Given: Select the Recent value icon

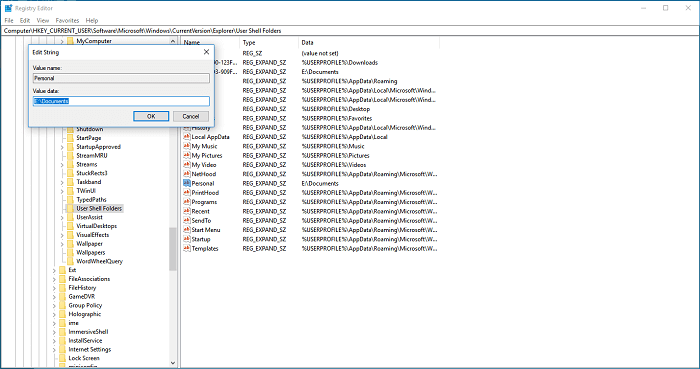Looking at the screenshot, I should (x=187, y=211).
